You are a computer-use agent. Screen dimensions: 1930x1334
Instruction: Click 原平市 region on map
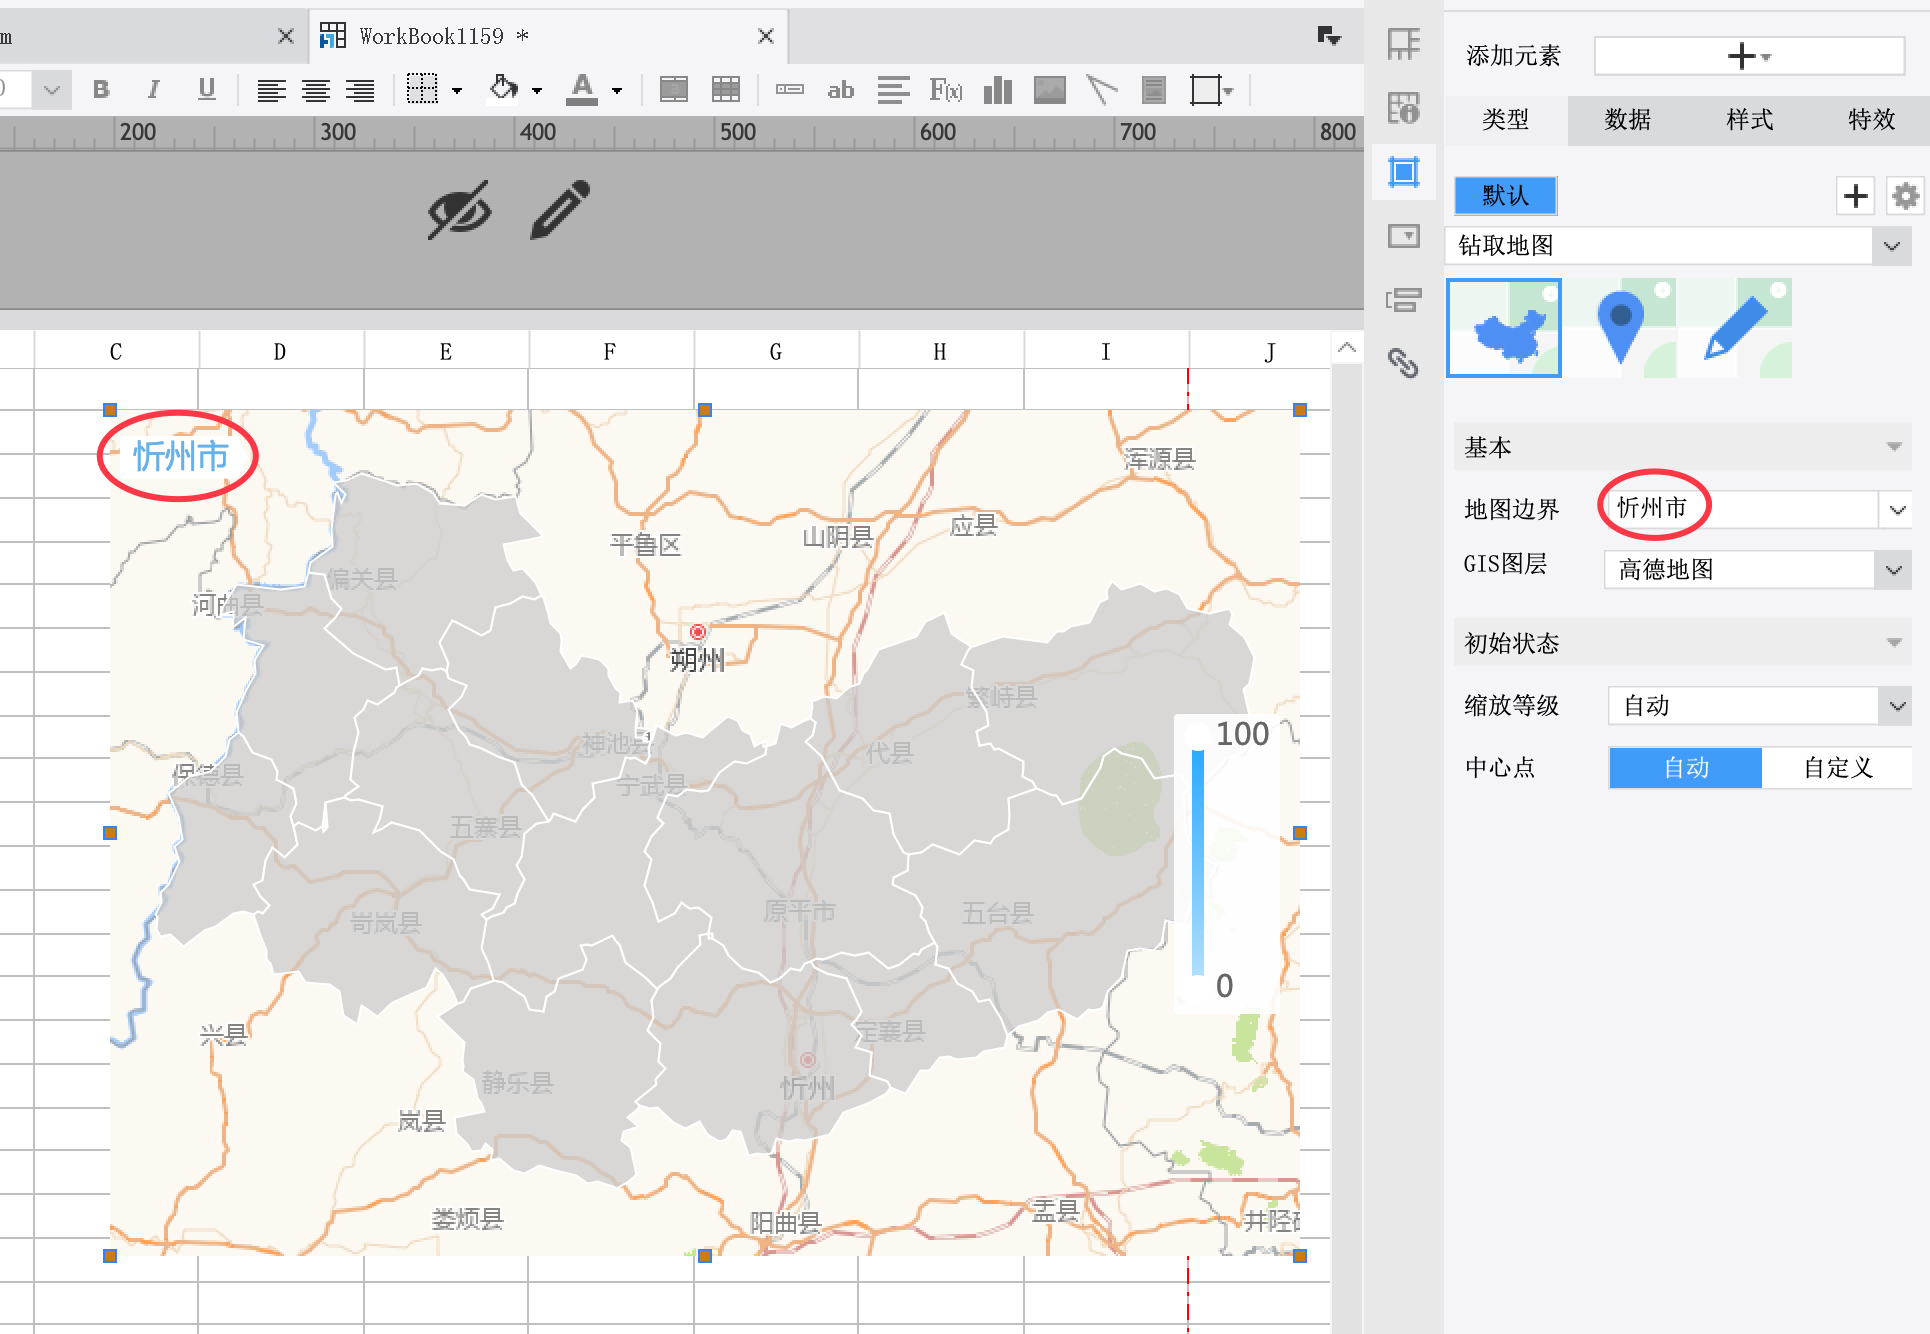coord(799,911)
